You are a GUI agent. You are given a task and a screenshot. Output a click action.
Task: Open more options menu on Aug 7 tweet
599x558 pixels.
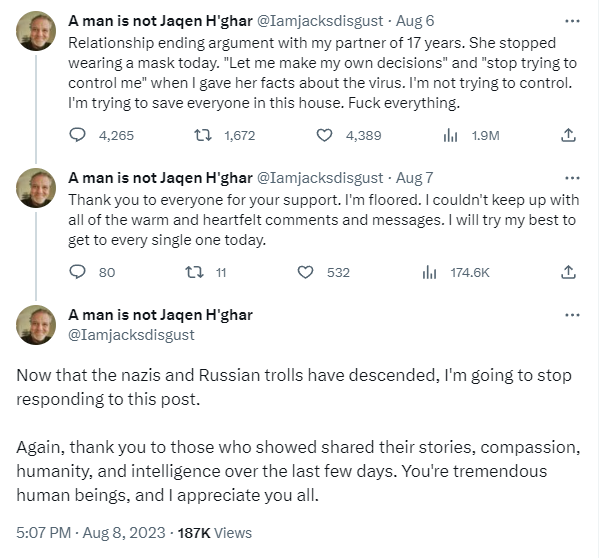tap(572, 178)
